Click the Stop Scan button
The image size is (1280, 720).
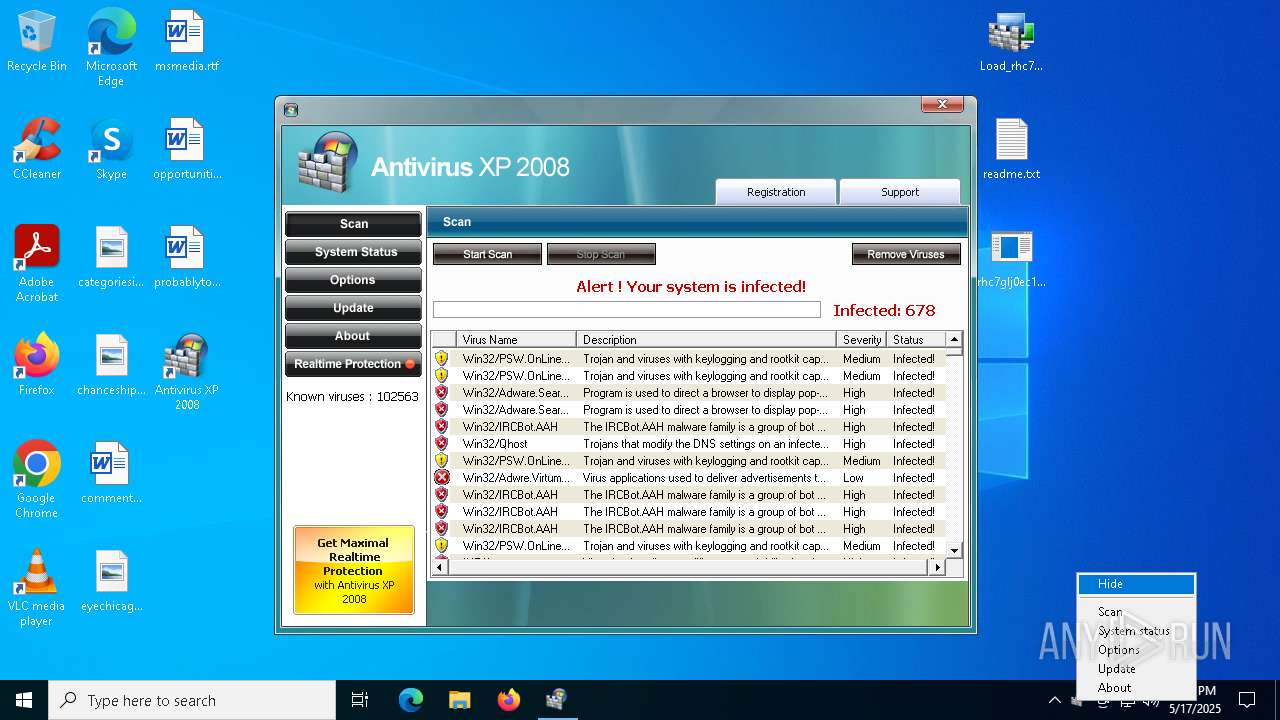(601, 254)
